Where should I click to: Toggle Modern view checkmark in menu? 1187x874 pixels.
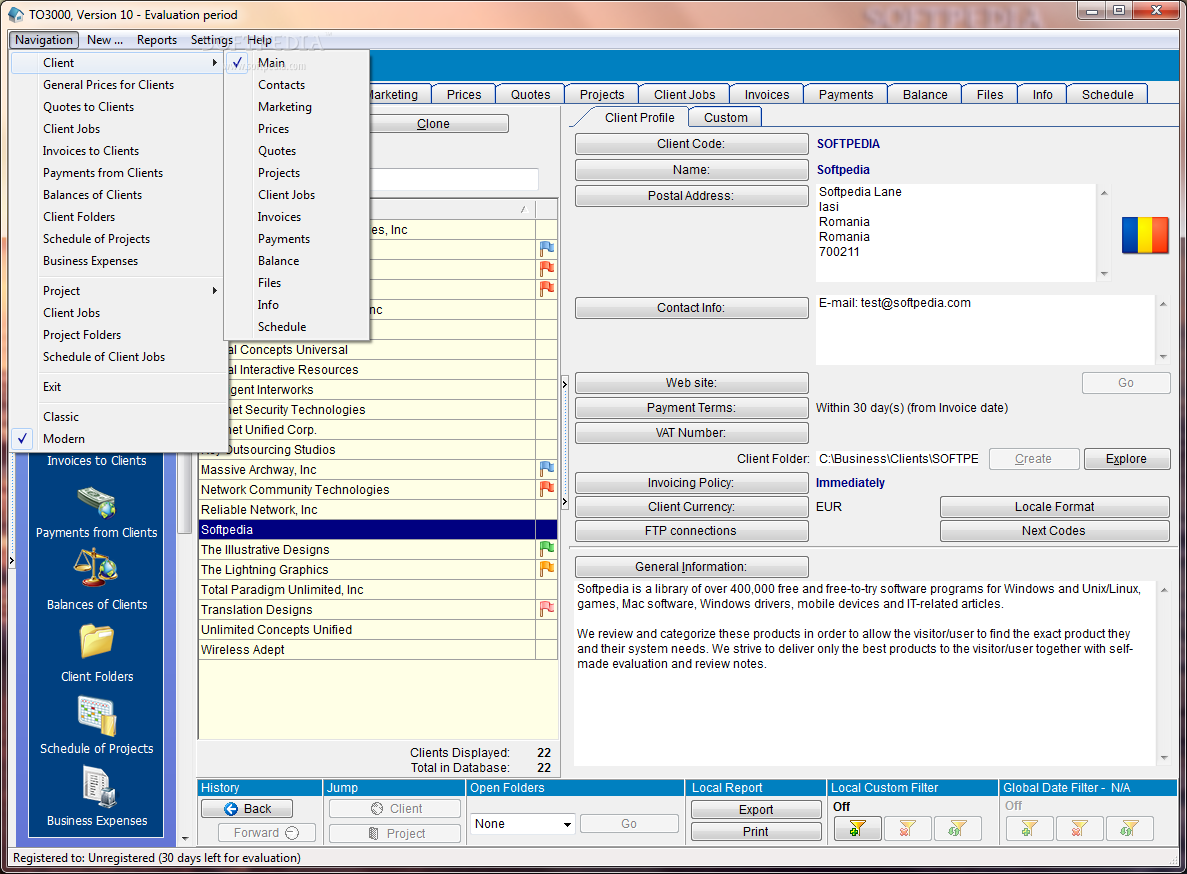click(x=23, y=438)
